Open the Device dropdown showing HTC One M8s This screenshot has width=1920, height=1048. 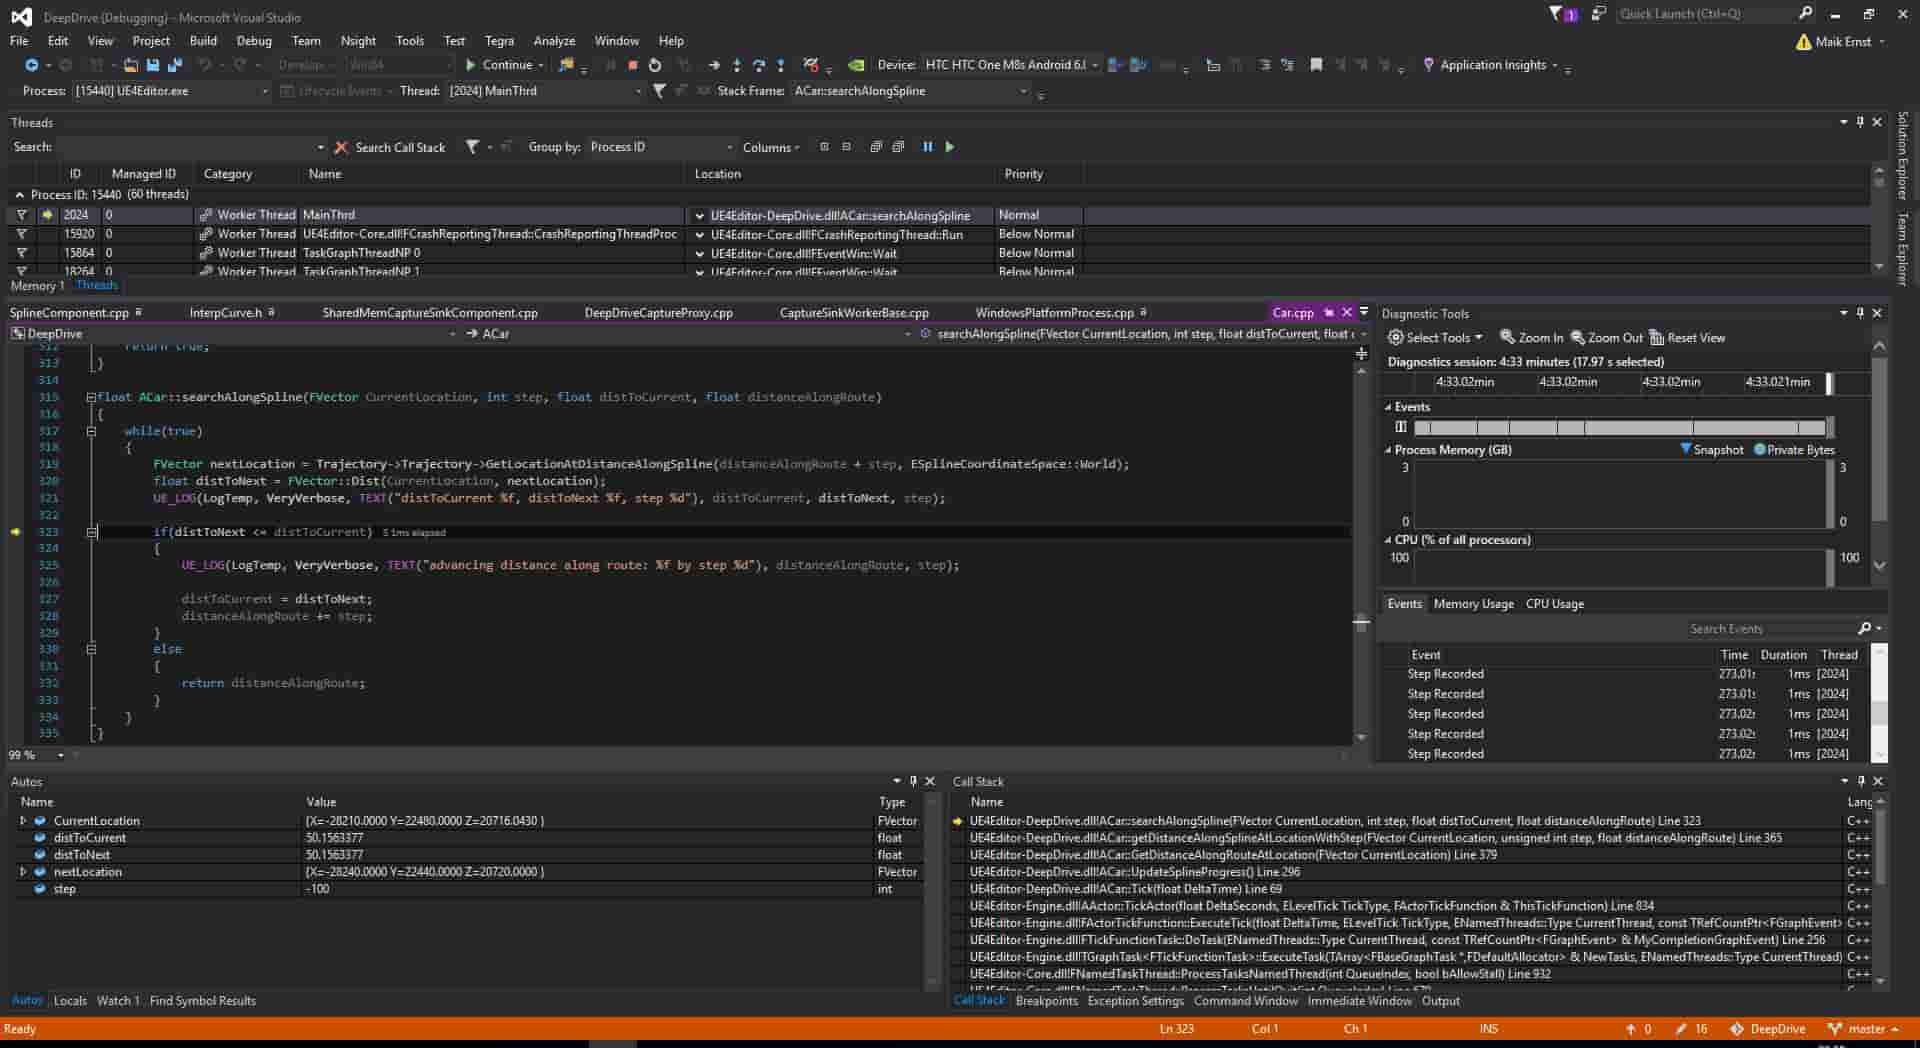pyautogui.click(x=1010, y=65)
